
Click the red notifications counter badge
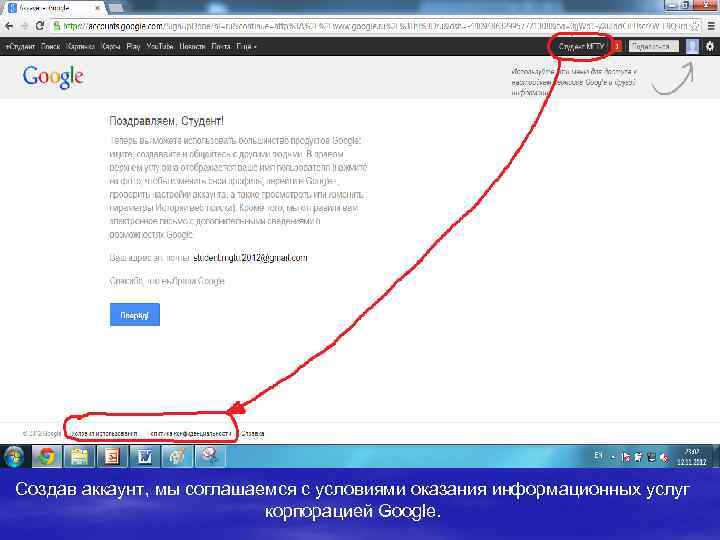pos(617,46)
